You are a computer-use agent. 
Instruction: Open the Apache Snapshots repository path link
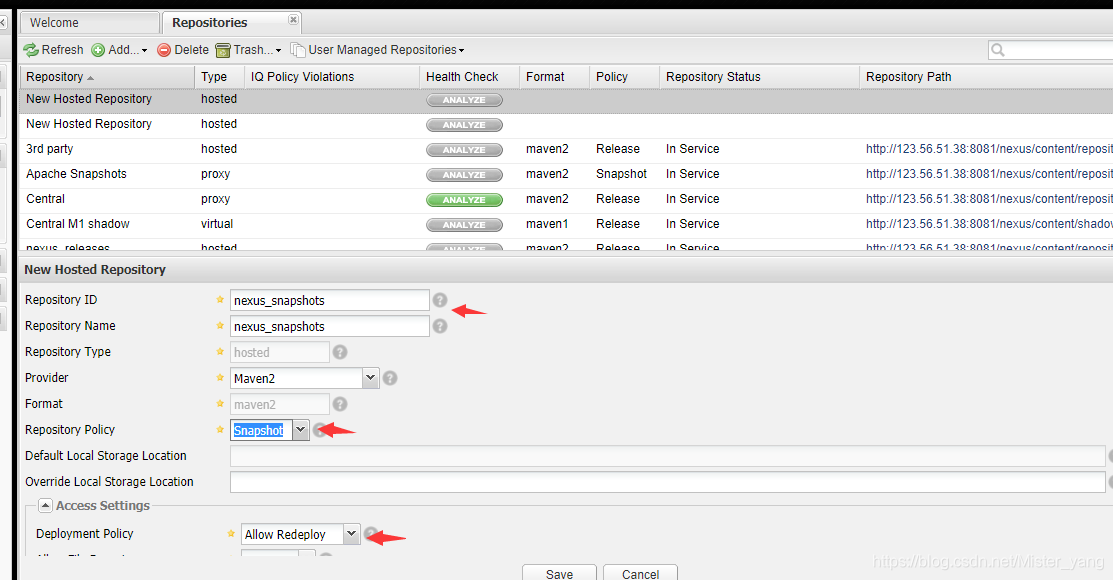point(989,174)
